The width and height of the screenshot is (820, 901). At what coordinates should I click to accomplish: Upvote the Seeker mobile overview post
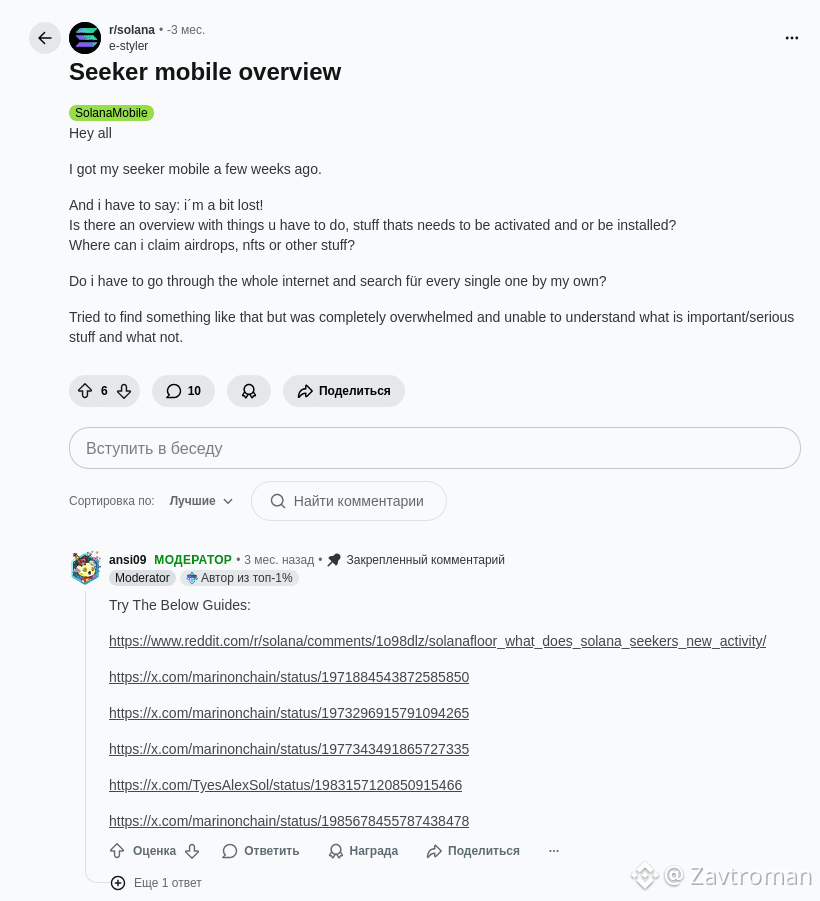85,391
